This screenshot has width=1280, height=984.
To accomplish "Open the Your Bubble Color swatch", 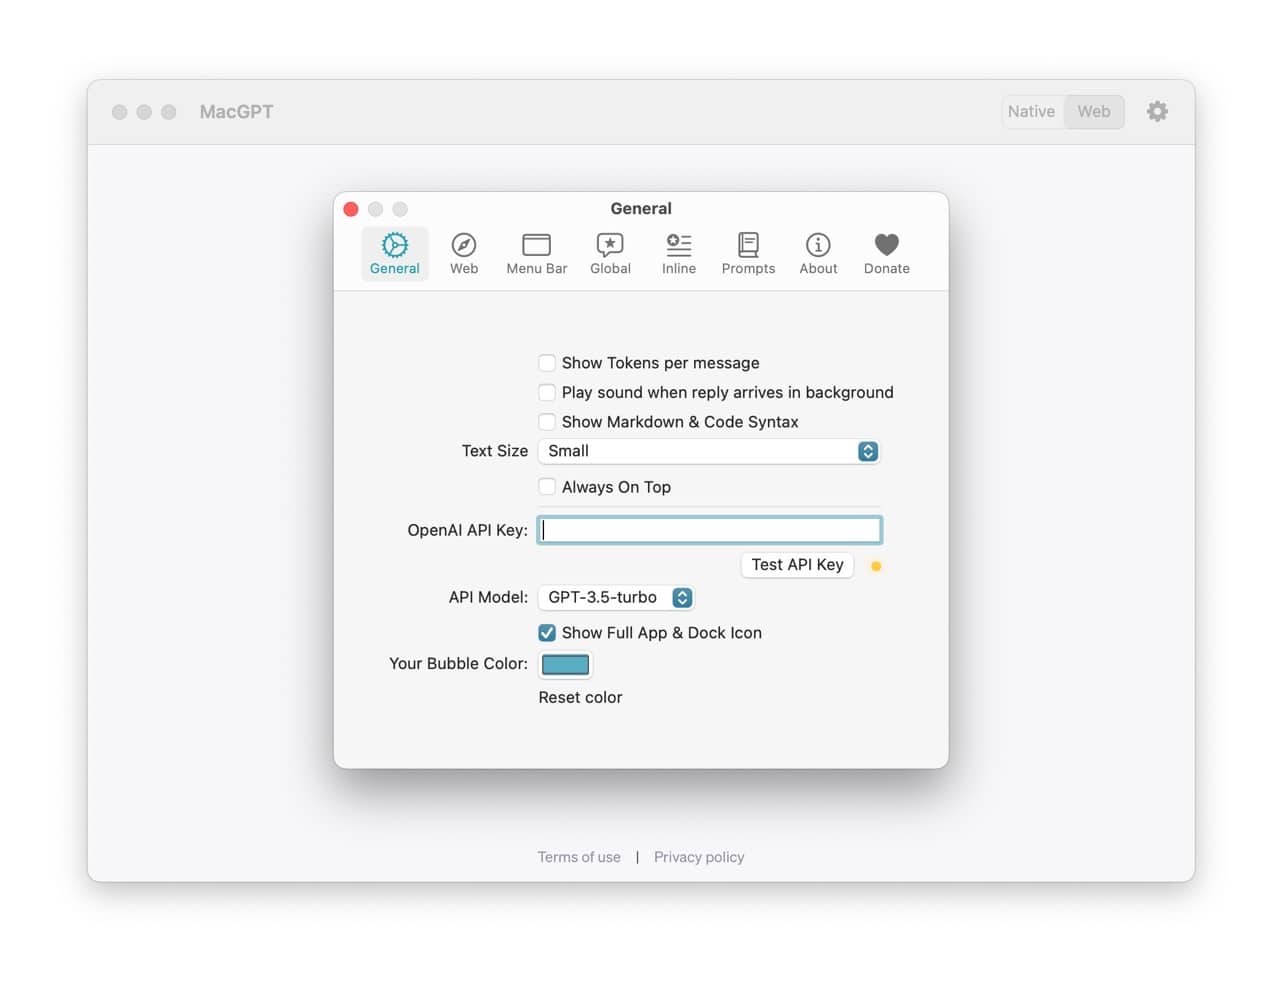I will 565,664.
